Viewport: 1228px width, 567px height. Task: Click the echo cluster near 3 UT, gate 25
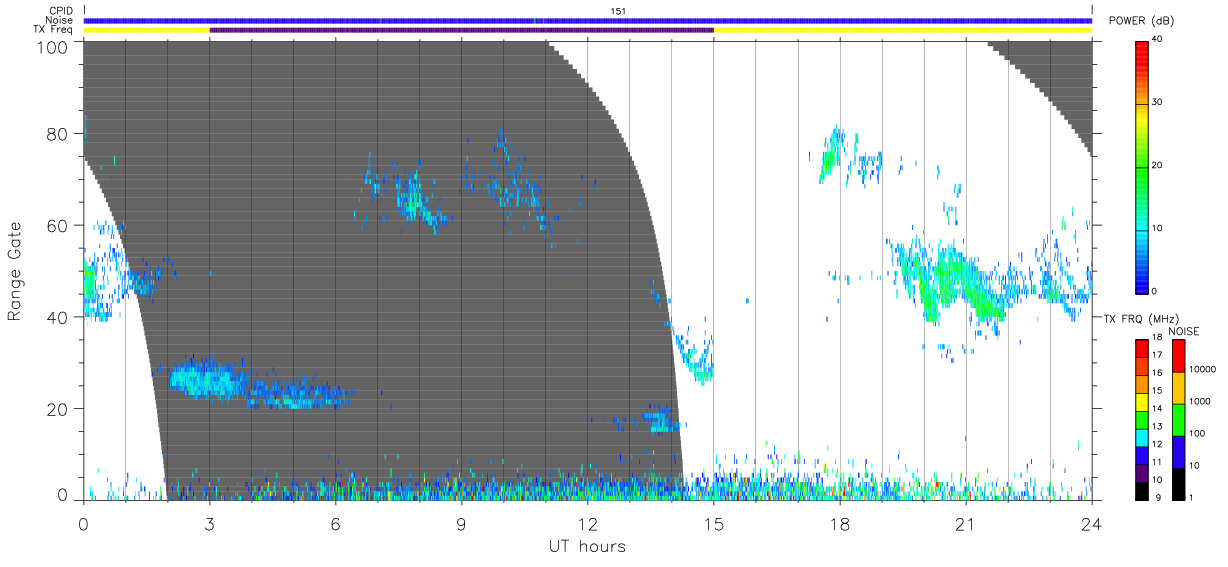coord(207,380)
